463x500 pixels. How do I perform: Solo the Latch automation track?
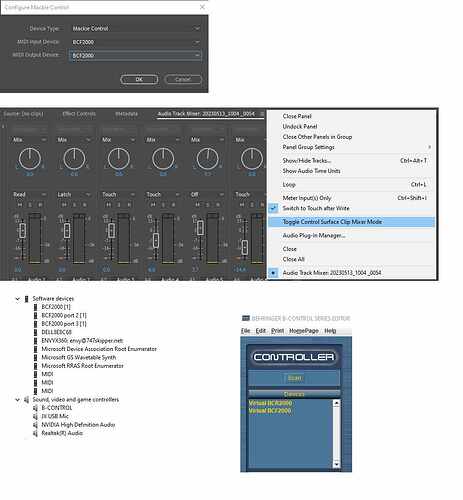click(x=74, y=205)
